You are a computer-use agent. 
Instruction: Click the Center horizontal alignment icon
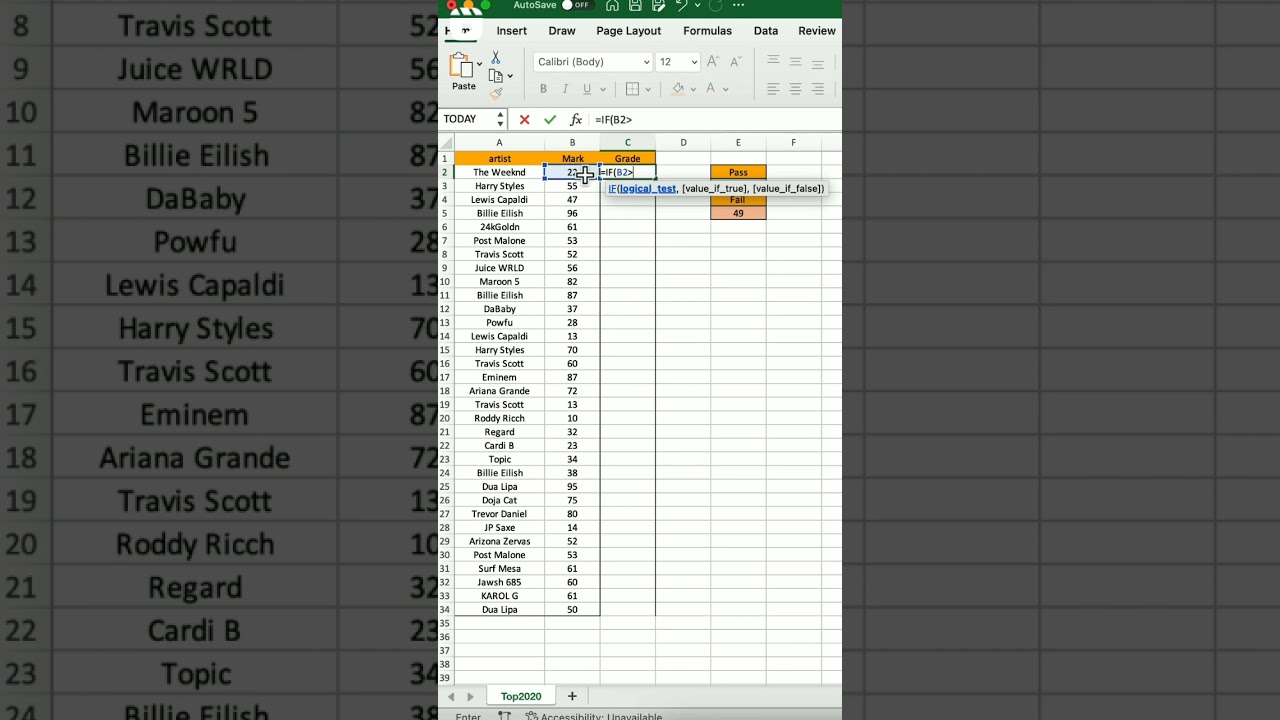tap(795, 89)
